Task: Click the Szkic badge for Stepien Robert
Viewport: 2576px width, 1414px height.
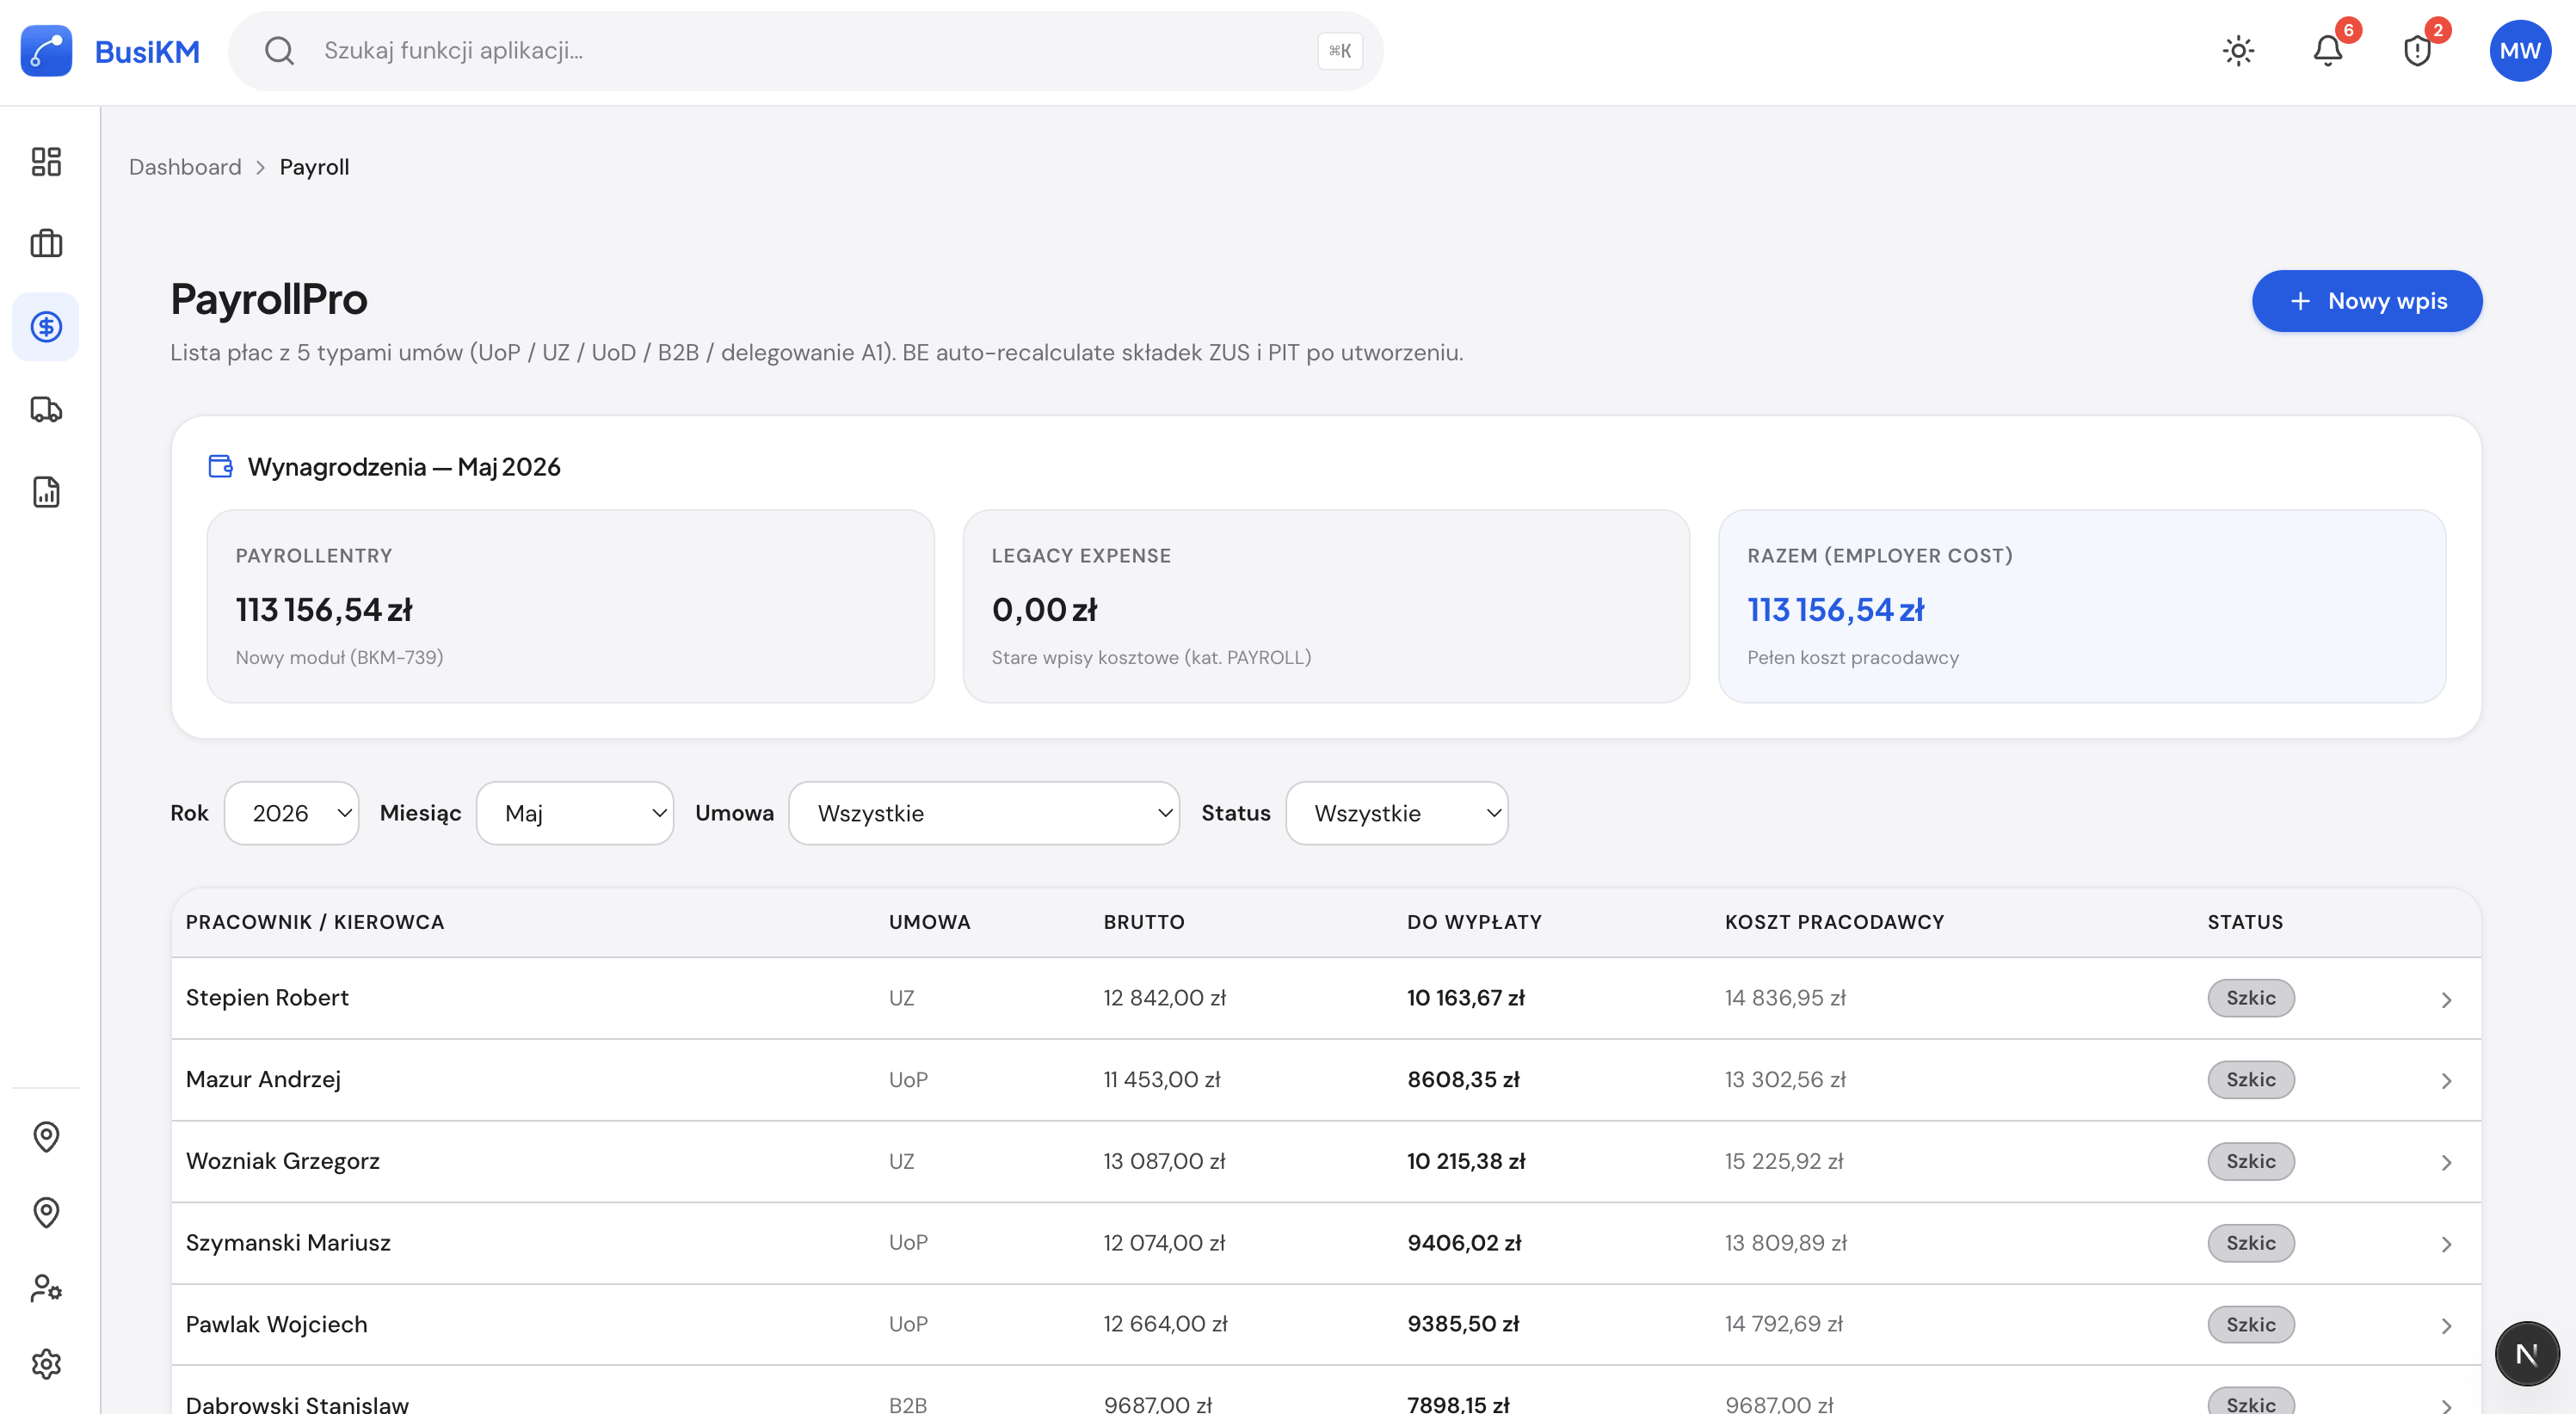Action: tap(2250, 998)
